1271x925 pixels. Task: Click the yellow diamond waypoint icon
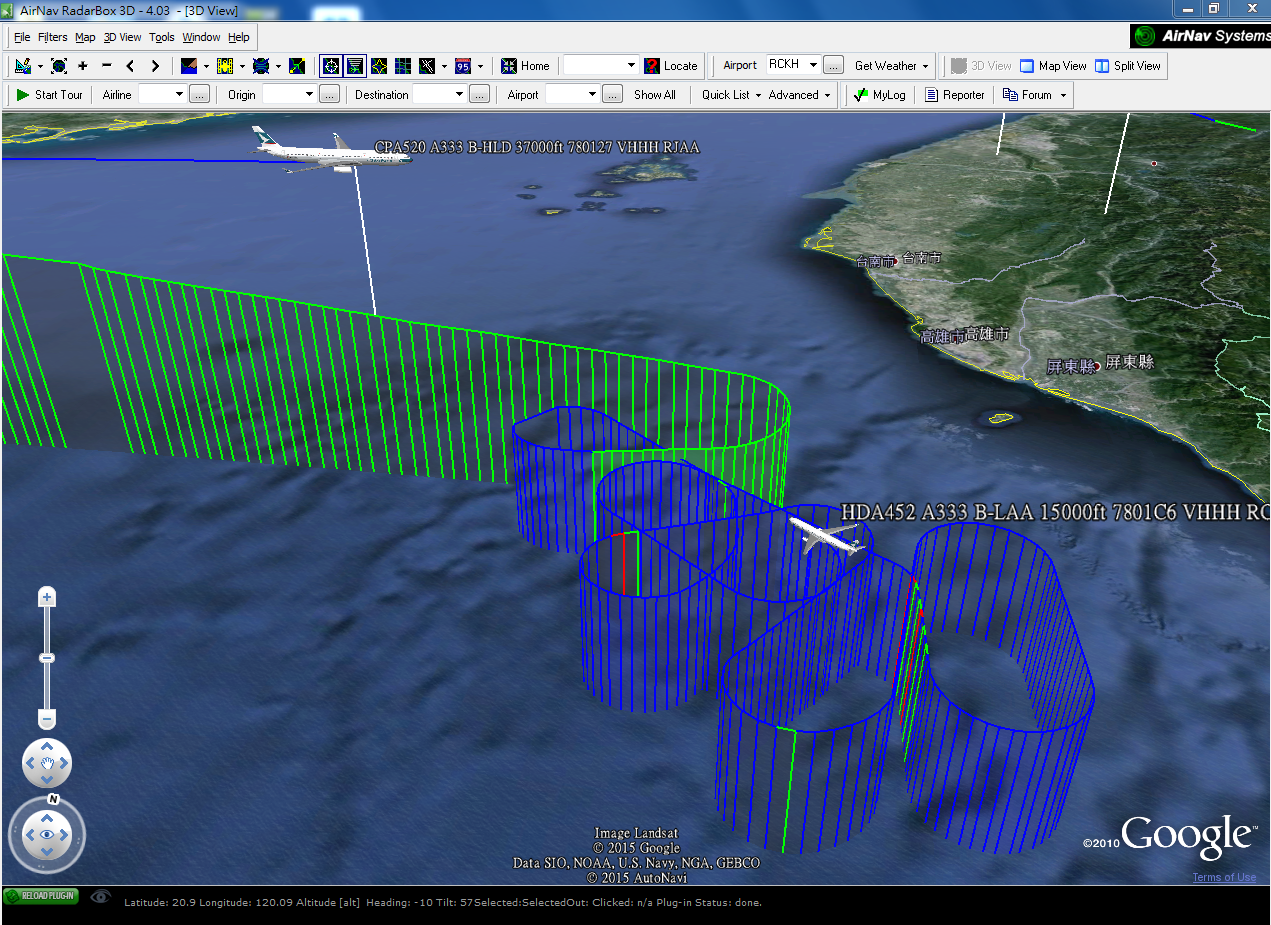click(379, 66)
